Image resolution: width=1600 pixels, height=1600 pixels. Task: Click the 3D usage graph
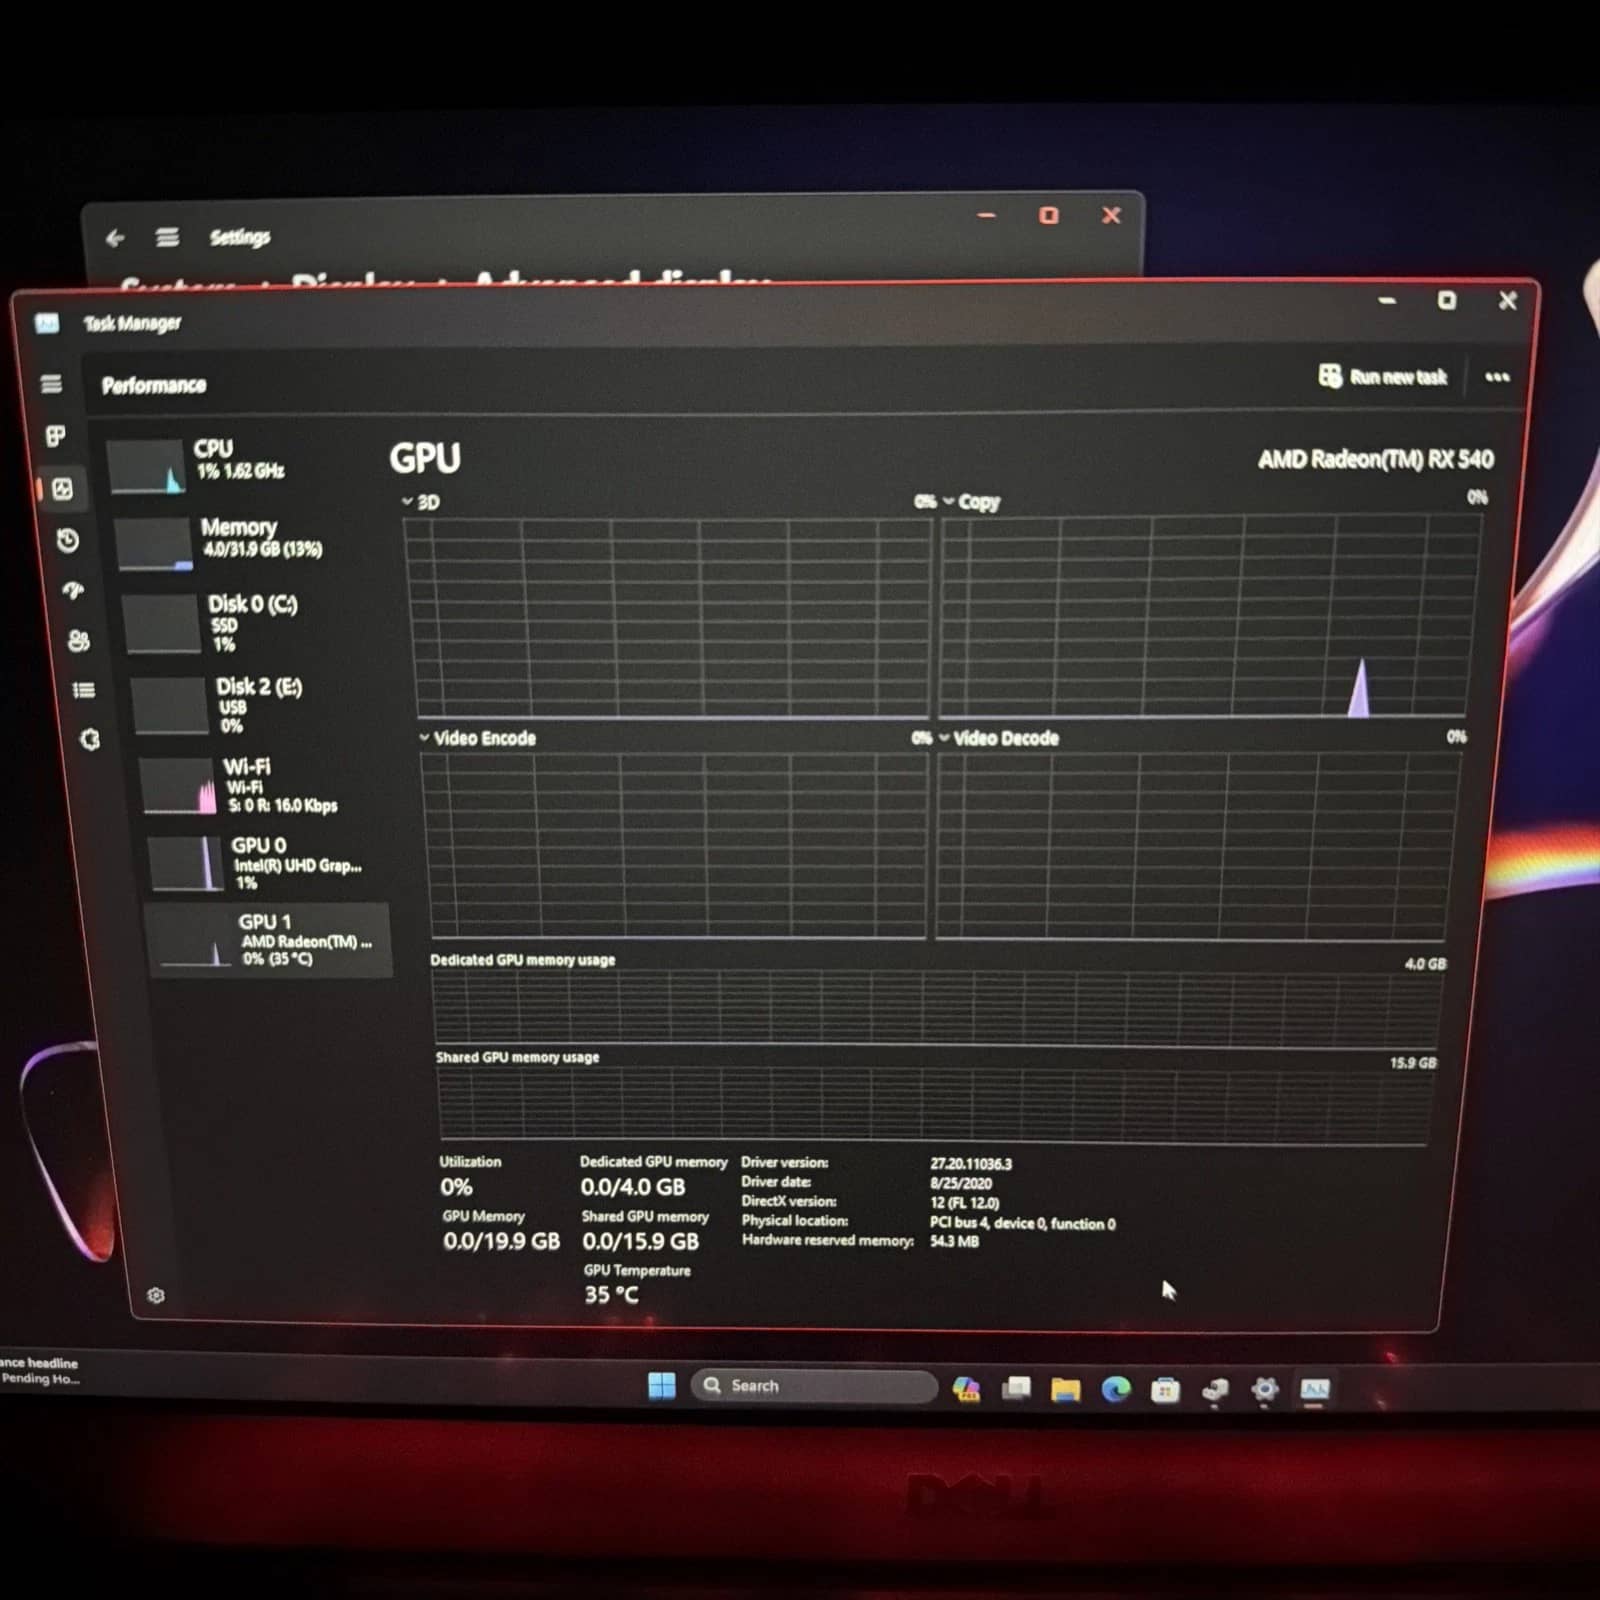668,617
